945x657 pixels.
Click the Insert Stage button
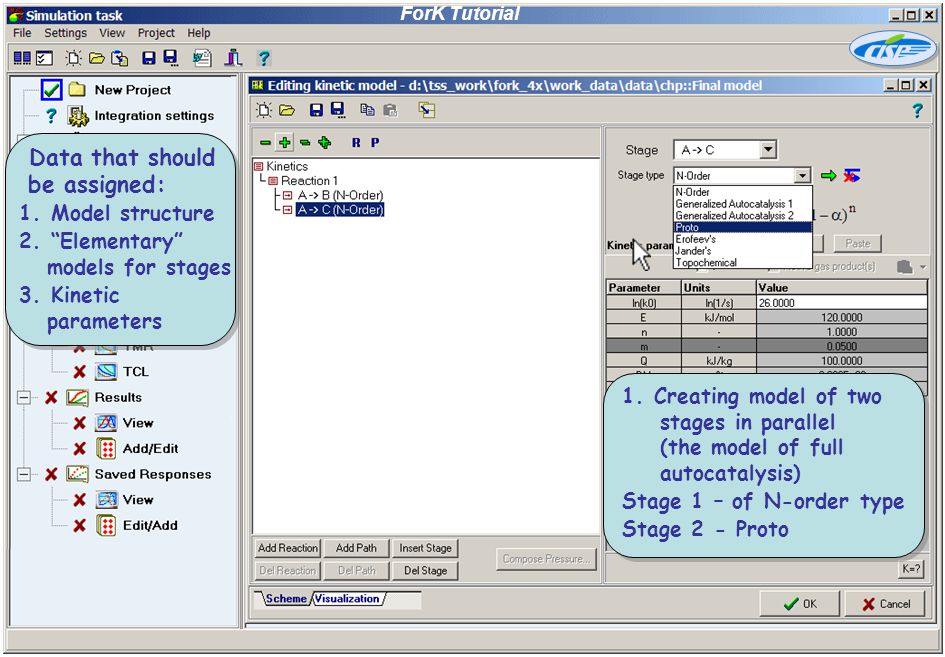point(425,548)
